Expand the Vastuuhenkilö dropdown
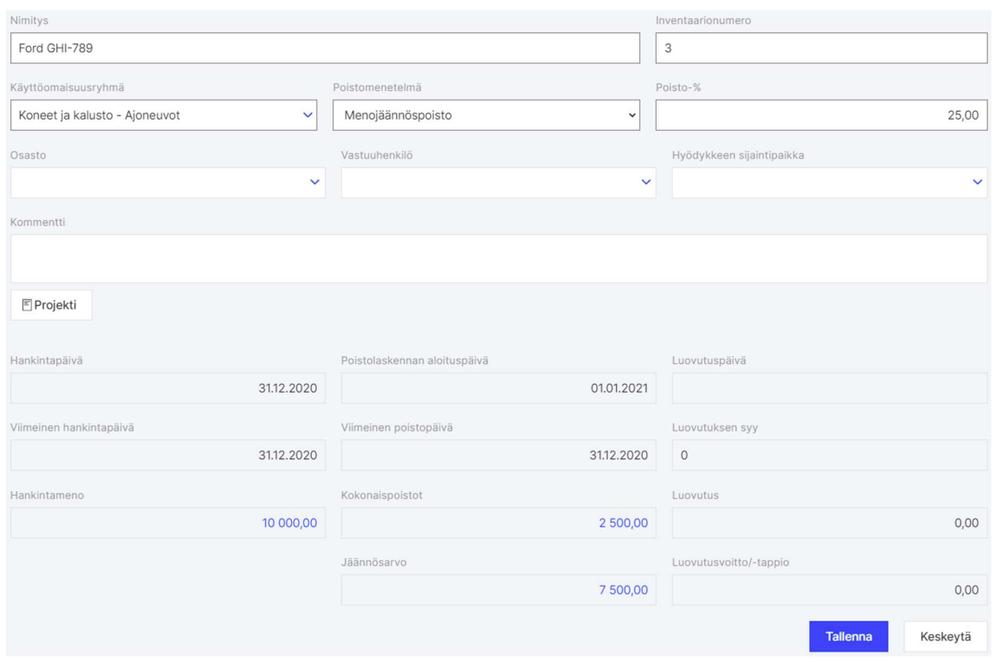This screenshot has height=669, width=998. [498, 182]
